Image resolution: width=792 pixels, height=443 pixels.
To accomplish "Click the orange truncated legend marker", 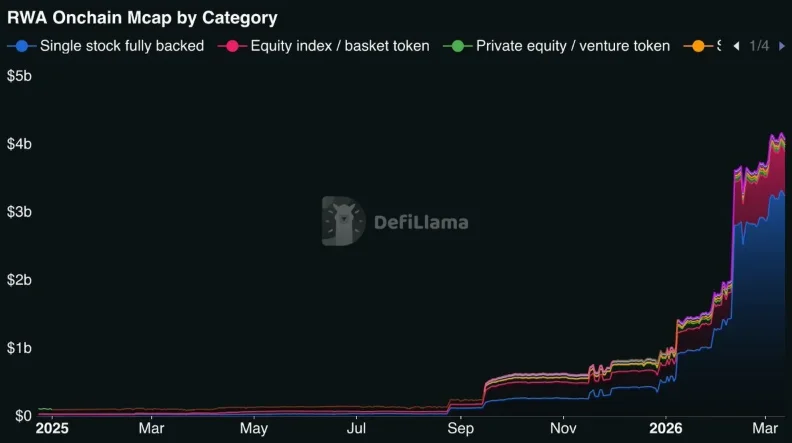I will (698, 46).
